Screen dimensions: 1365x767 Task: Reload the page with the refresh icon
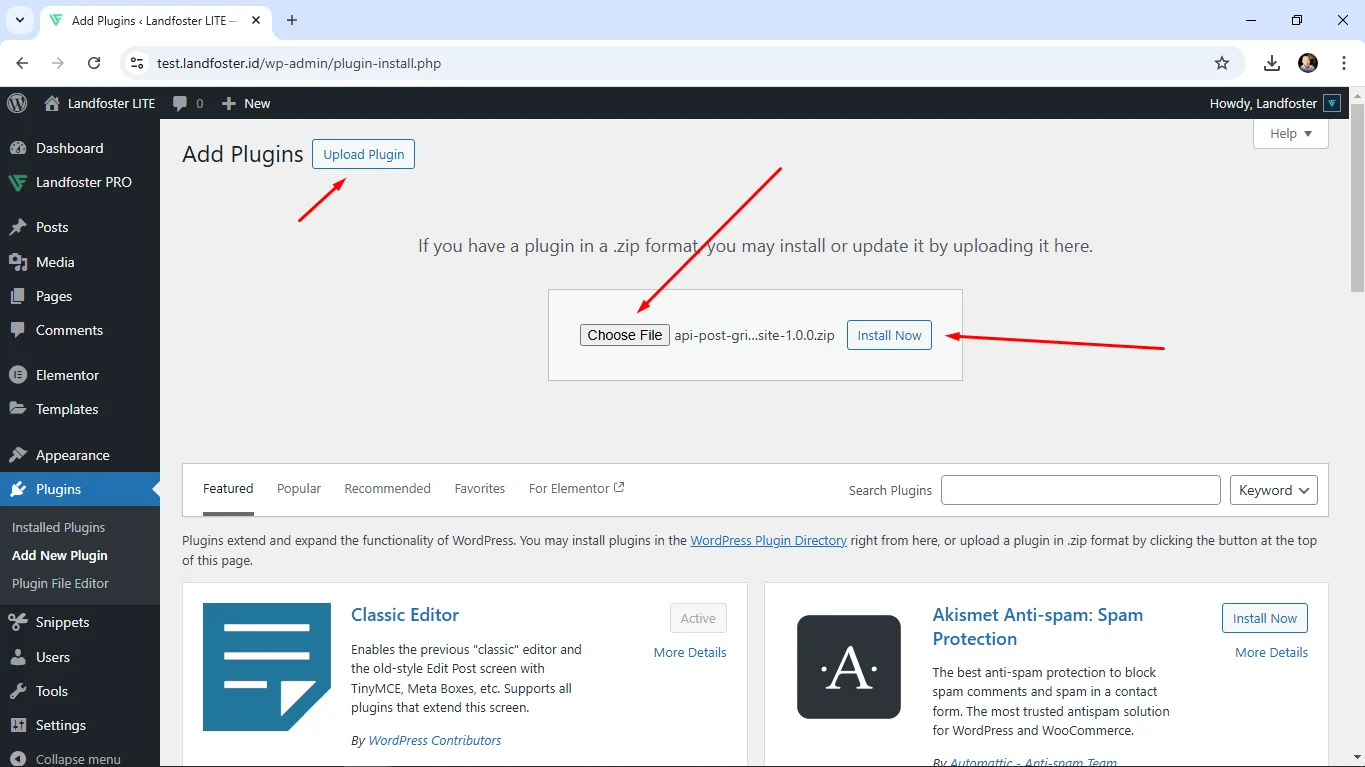[94, 63]
